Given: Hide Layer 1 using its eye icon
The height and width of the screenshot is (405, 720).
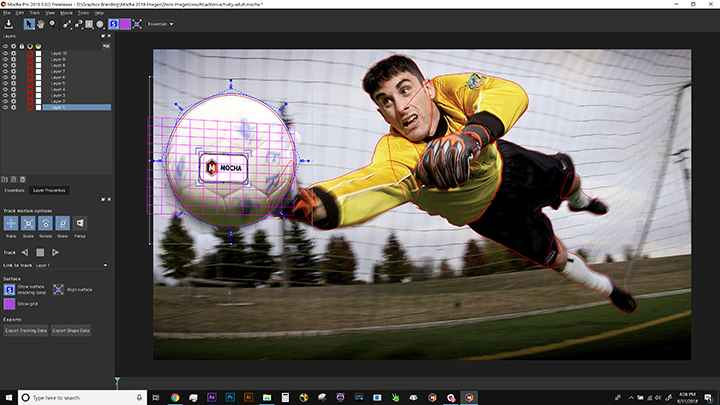Looking at the screenshot, I should point(6,106).
